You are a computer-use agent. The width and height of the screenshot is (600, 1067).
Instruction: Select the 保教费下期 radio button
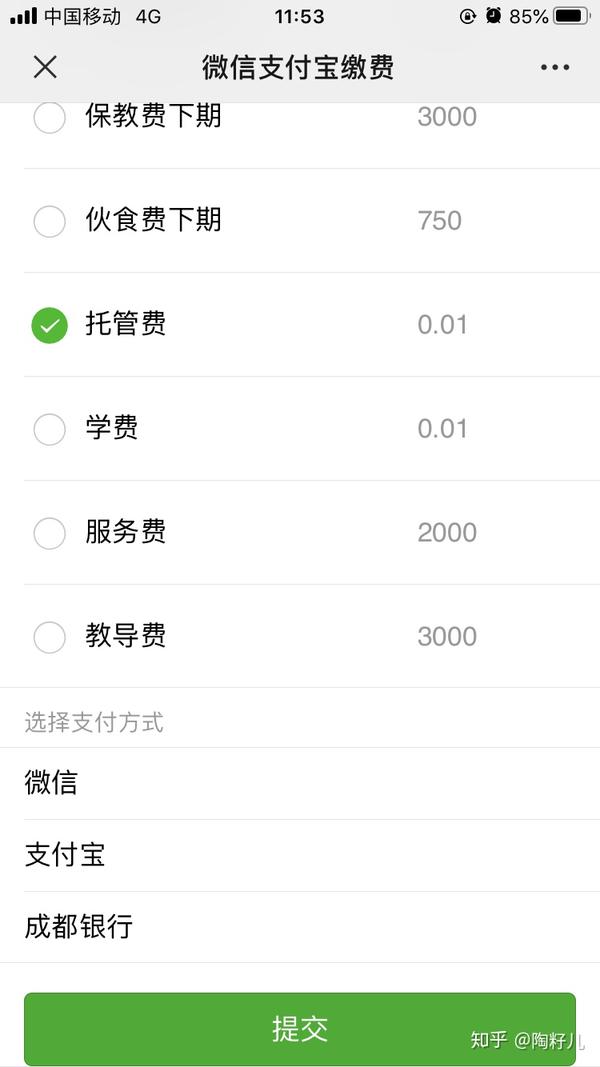point(49,117)
